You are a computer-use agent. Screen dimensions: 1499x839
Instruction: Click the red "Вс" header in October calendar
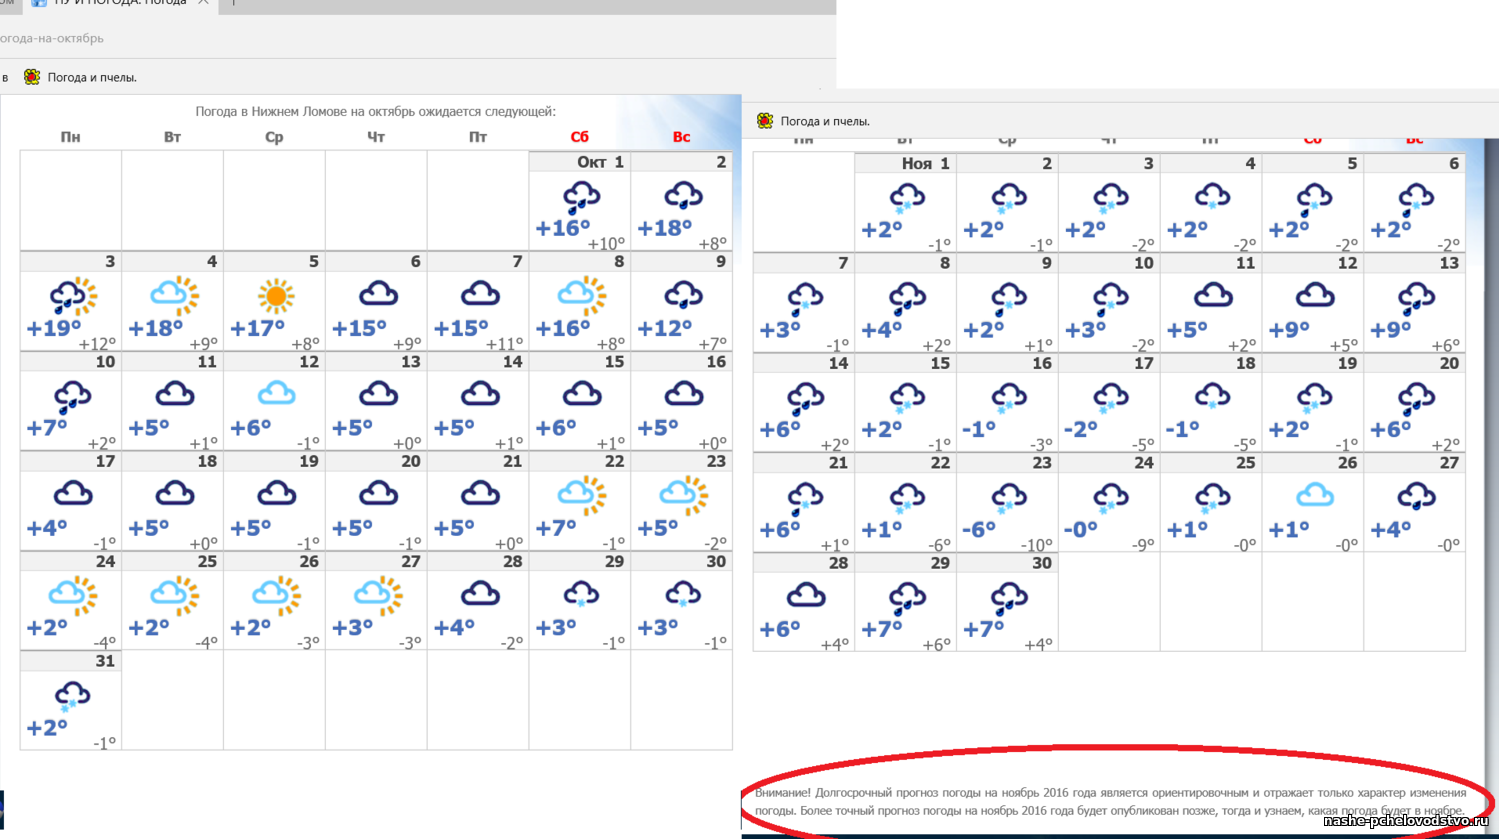click(681, 137)
